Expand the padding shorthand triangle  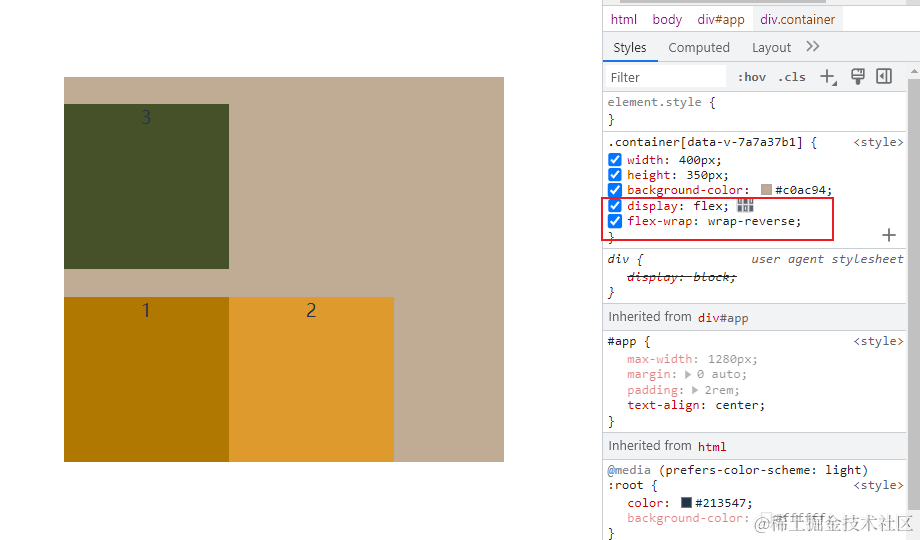point(695,390)
